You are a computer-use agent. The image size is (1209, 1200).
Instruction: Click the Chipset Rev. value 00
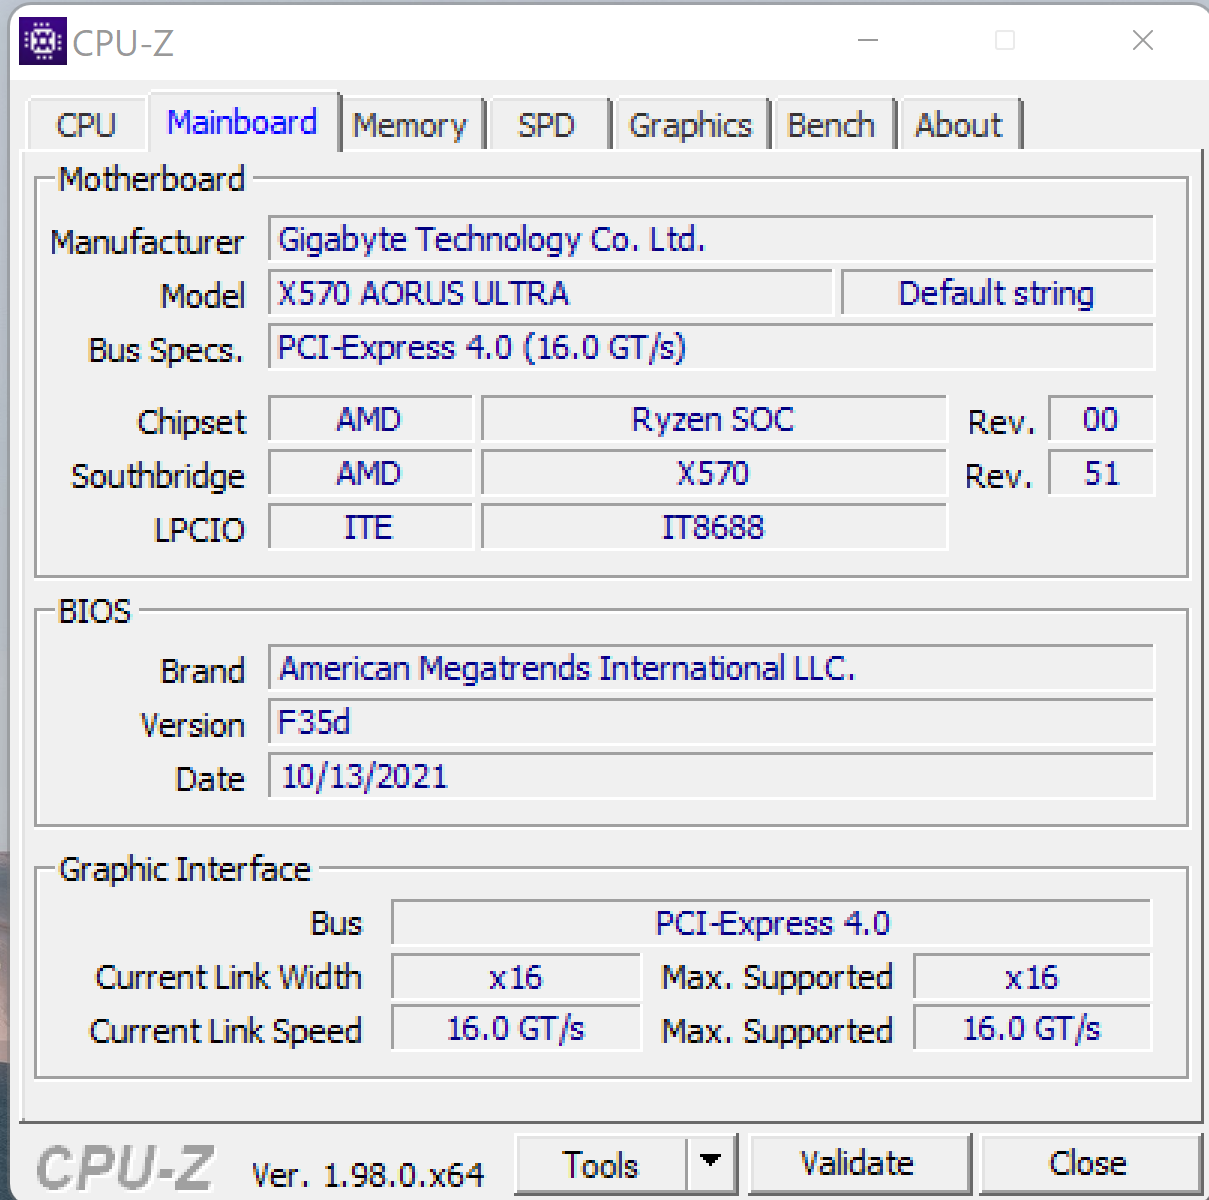click(x=1101, y=419)
